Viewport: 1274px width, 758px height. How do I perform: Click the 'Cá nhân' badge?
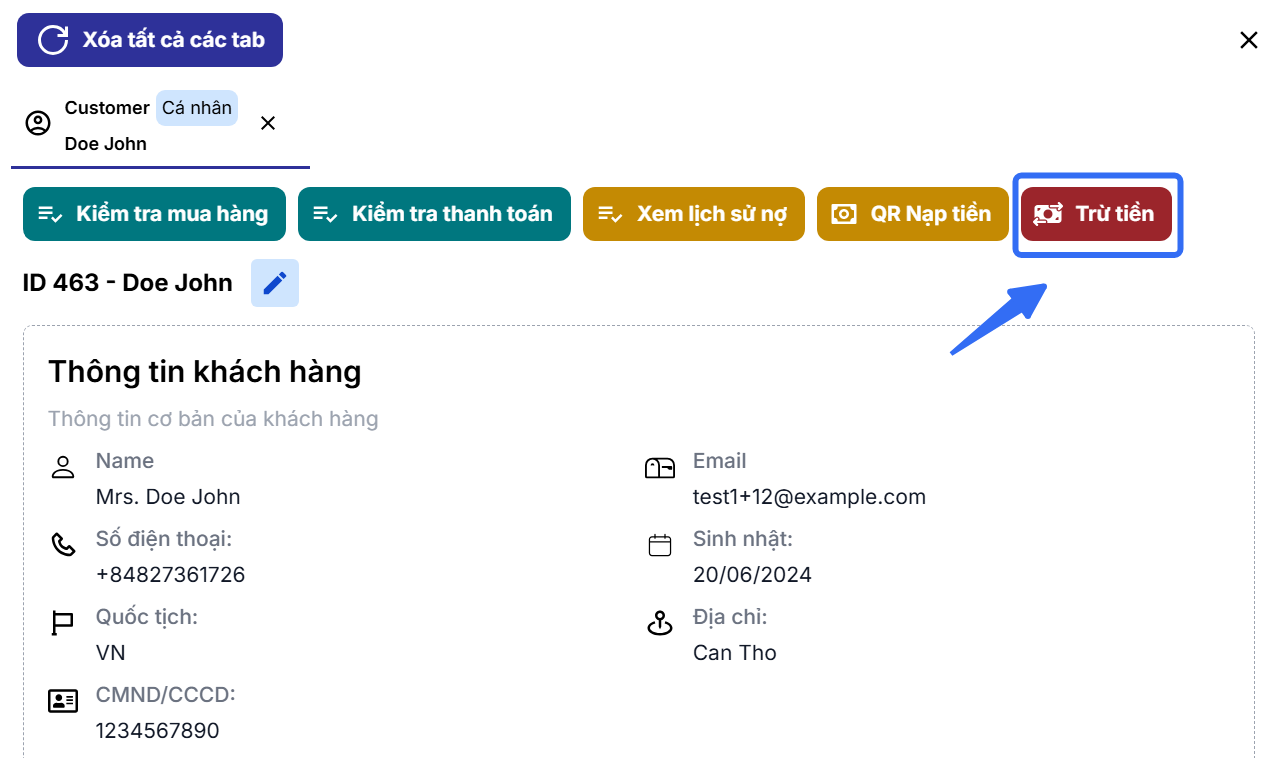point(197,108)
